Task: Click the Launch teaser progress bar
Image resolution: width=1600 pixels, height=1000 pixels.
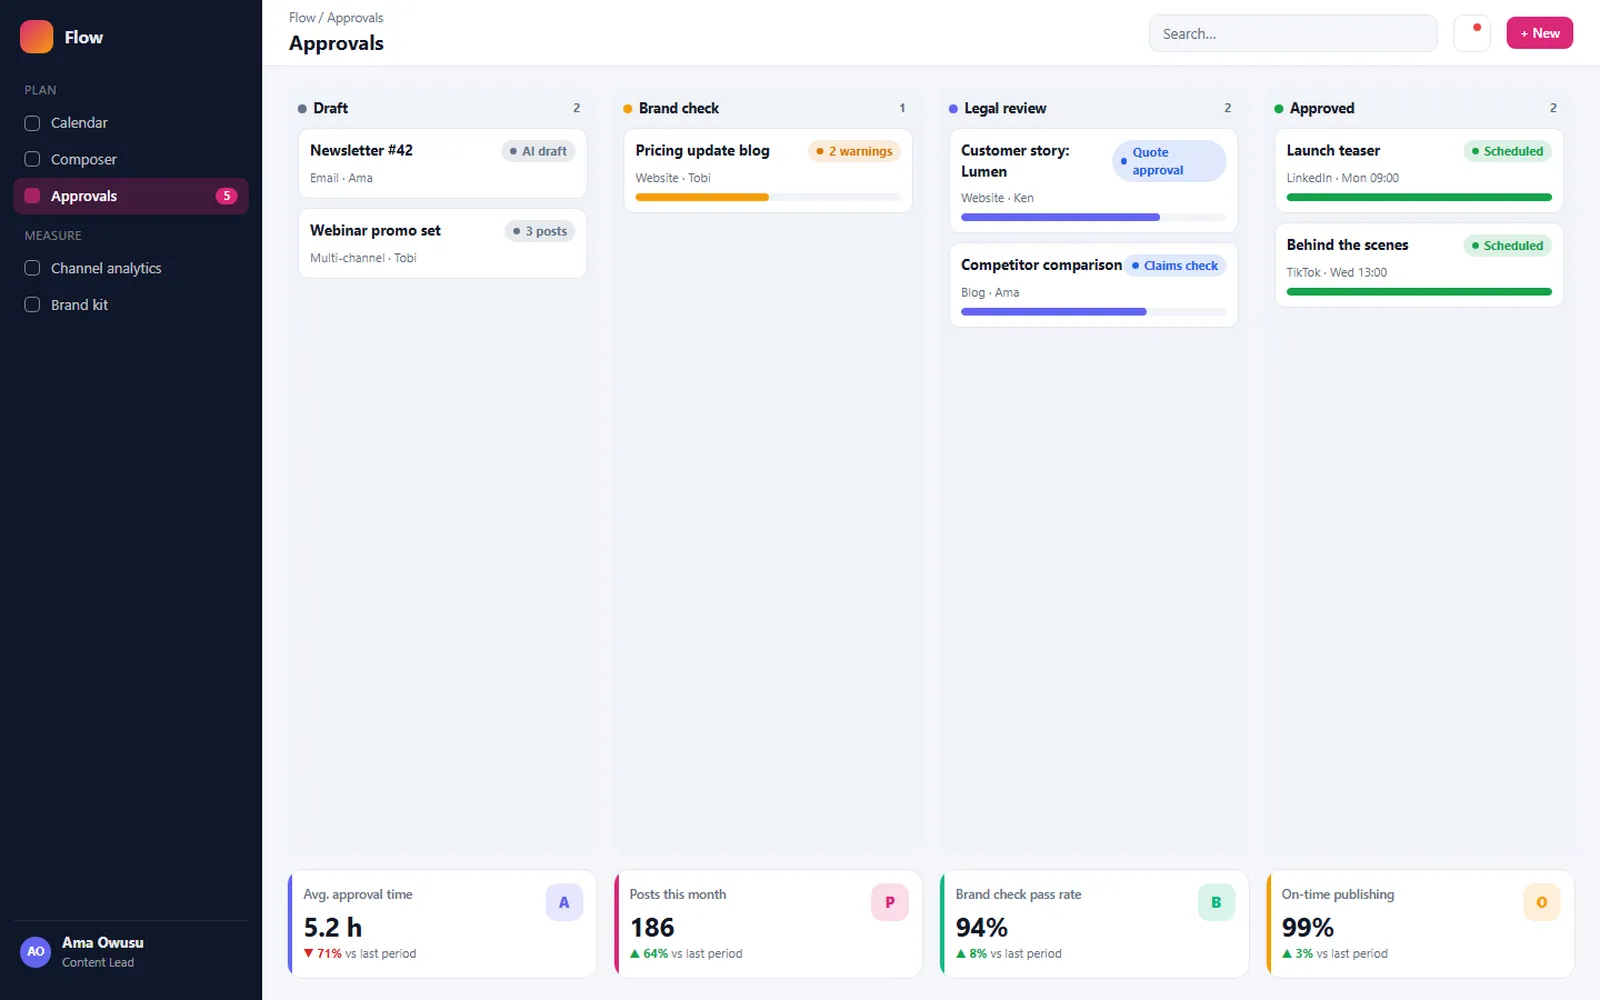Action: (x=1419, y=197)
